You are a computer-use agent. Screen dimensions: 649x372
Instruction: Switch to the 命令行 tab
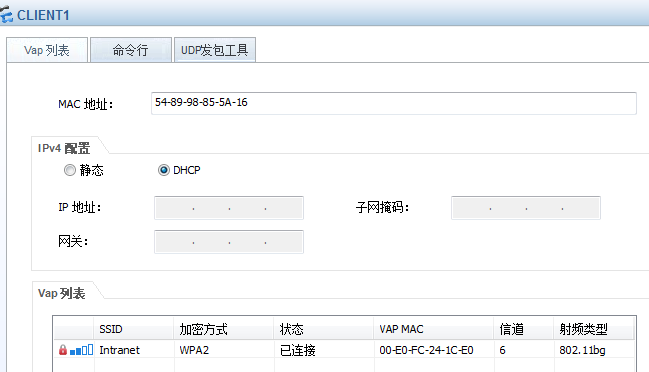pos(131,50)
